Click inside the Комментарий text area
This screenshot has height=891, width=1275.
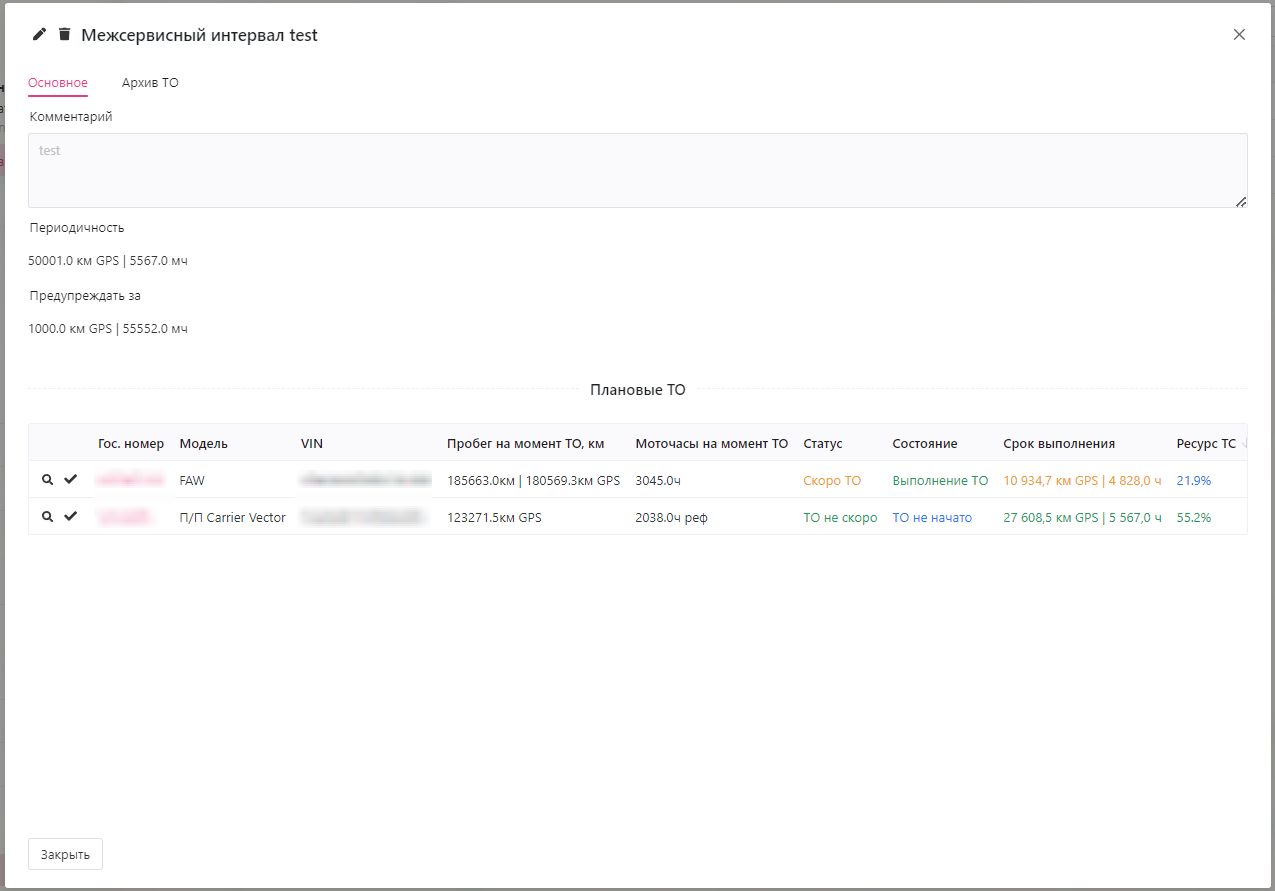point(638,171)
